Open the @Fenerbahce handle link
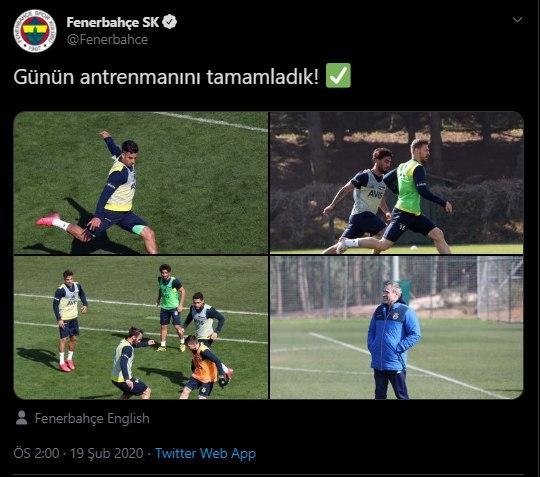 107,40
